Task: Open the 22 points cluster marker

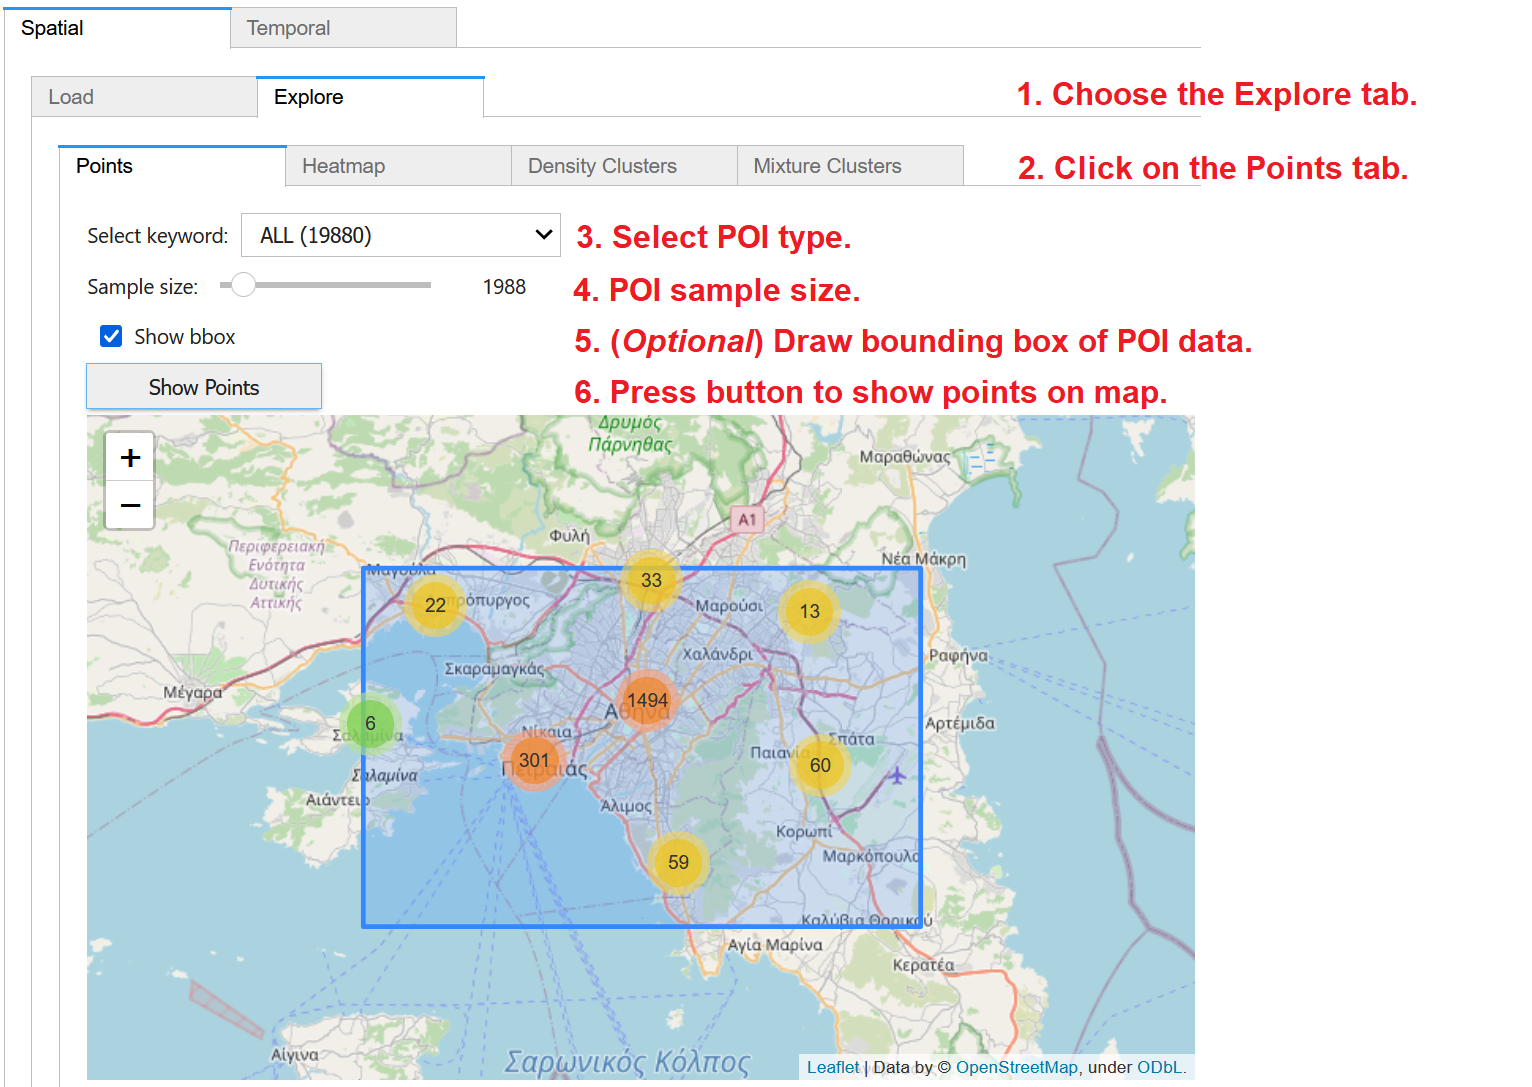Action: (435, 605)
